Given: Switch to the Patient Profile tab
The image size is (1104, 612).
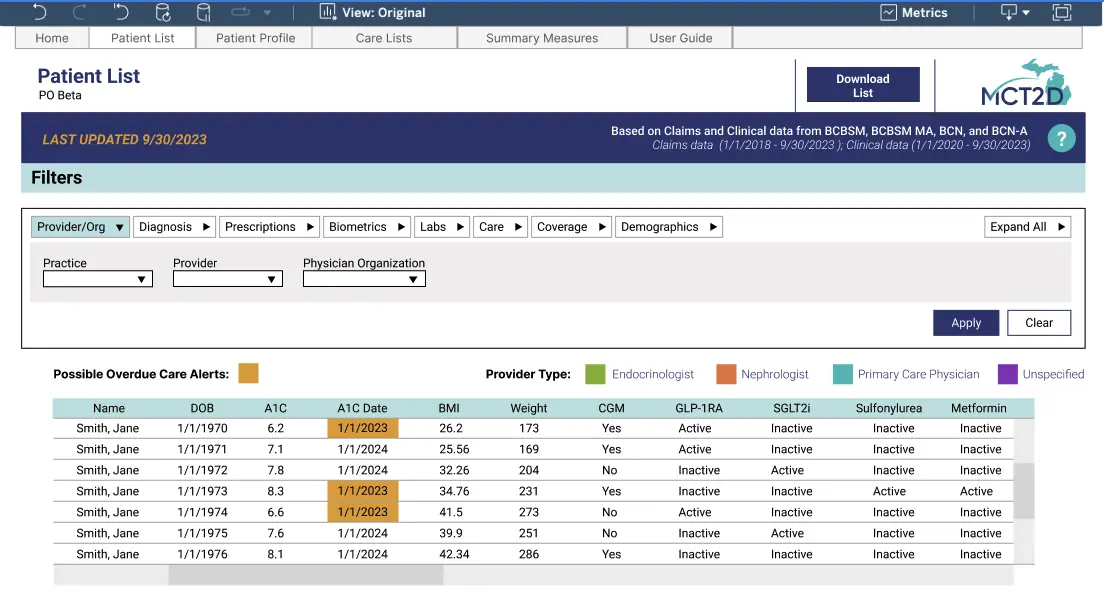Looking at the screenshot, I should [255, 37].
